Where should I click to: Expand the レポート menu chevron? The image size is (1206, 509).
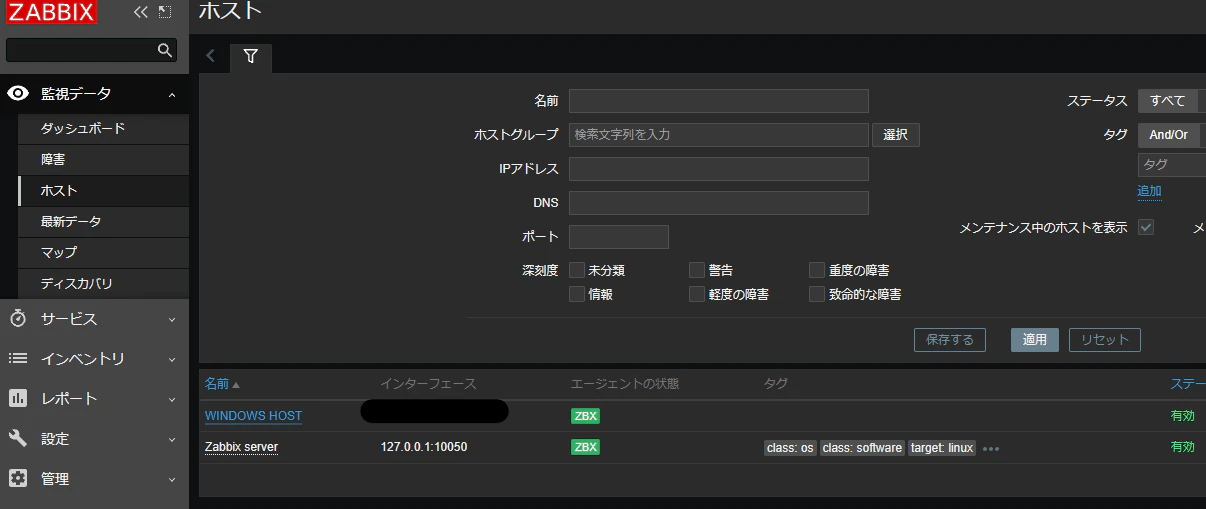point(172,399)
